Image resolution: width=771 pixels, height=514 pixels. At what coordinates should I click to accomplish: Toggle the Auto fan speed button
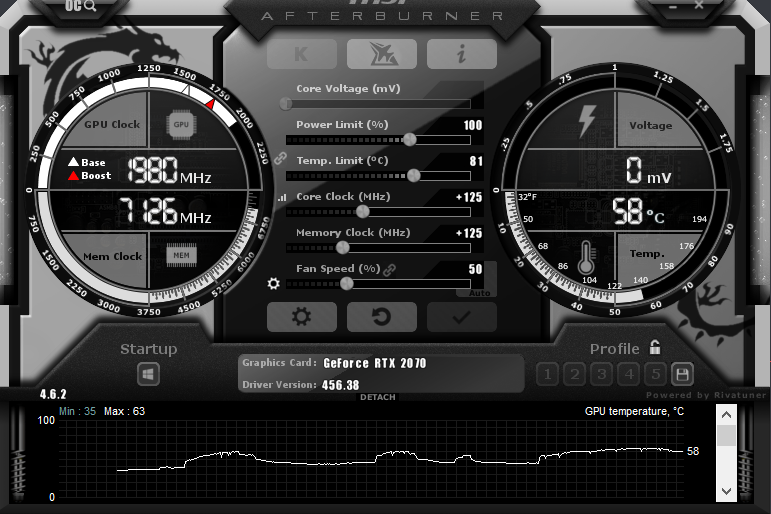point(479,293)
